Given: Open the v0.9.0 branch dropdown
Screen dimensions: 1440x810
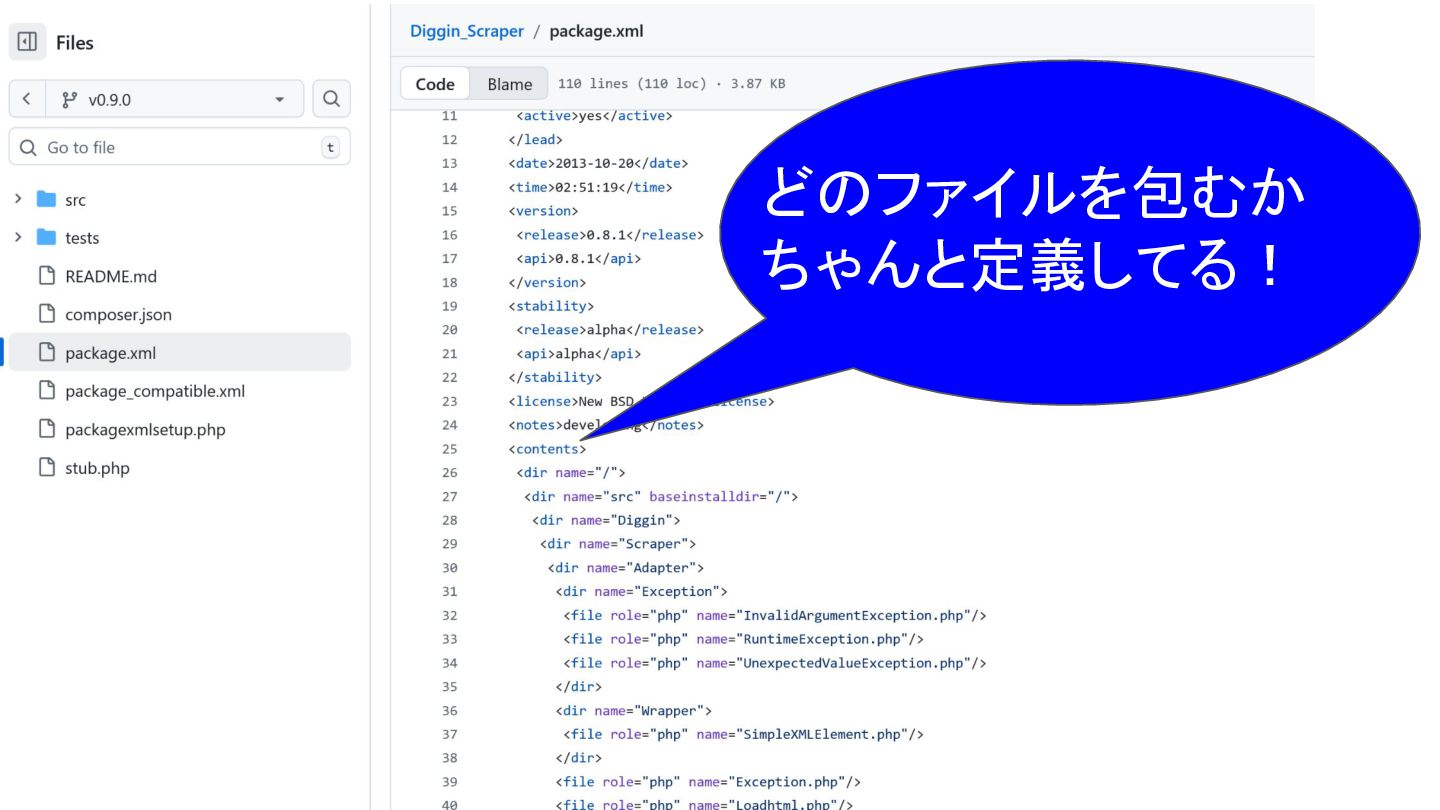Looking at the screenshot, I should [175, 99].
